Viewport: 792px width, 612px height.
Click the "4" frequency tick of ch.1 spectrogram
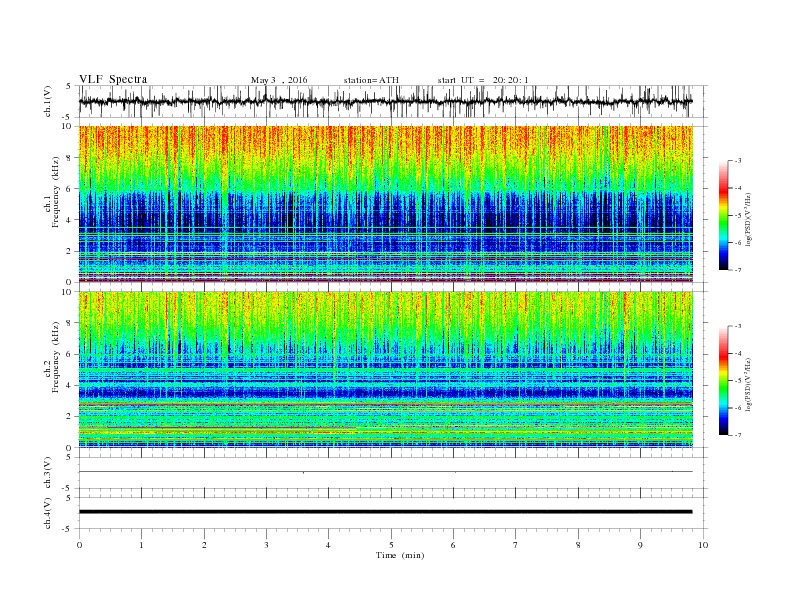click(70, 220)
